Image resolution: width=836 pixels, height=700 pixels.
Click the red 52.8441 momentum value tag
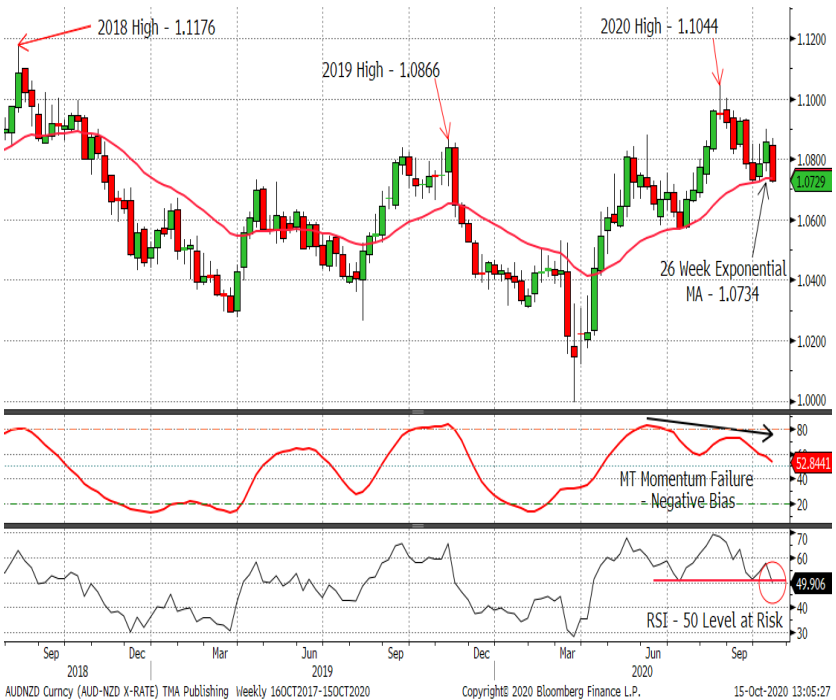click(x=813, y=463)
